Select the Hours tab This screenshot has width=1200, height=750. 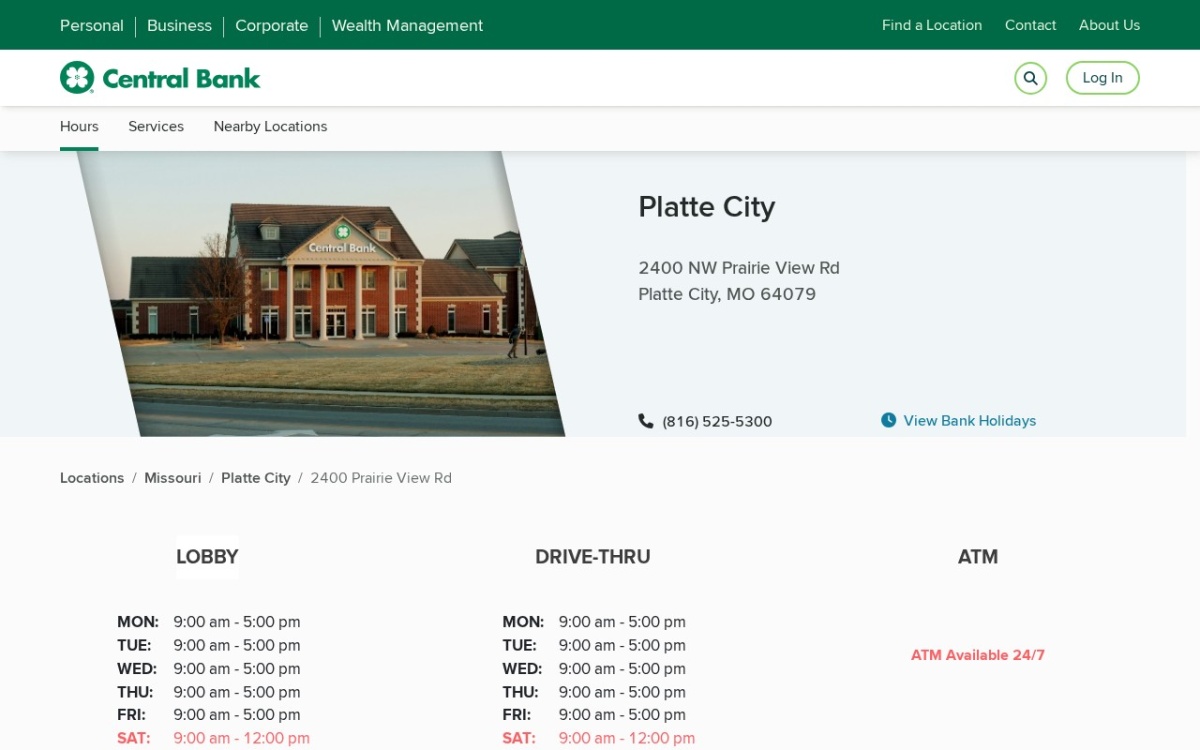click(x=79, y=127)
